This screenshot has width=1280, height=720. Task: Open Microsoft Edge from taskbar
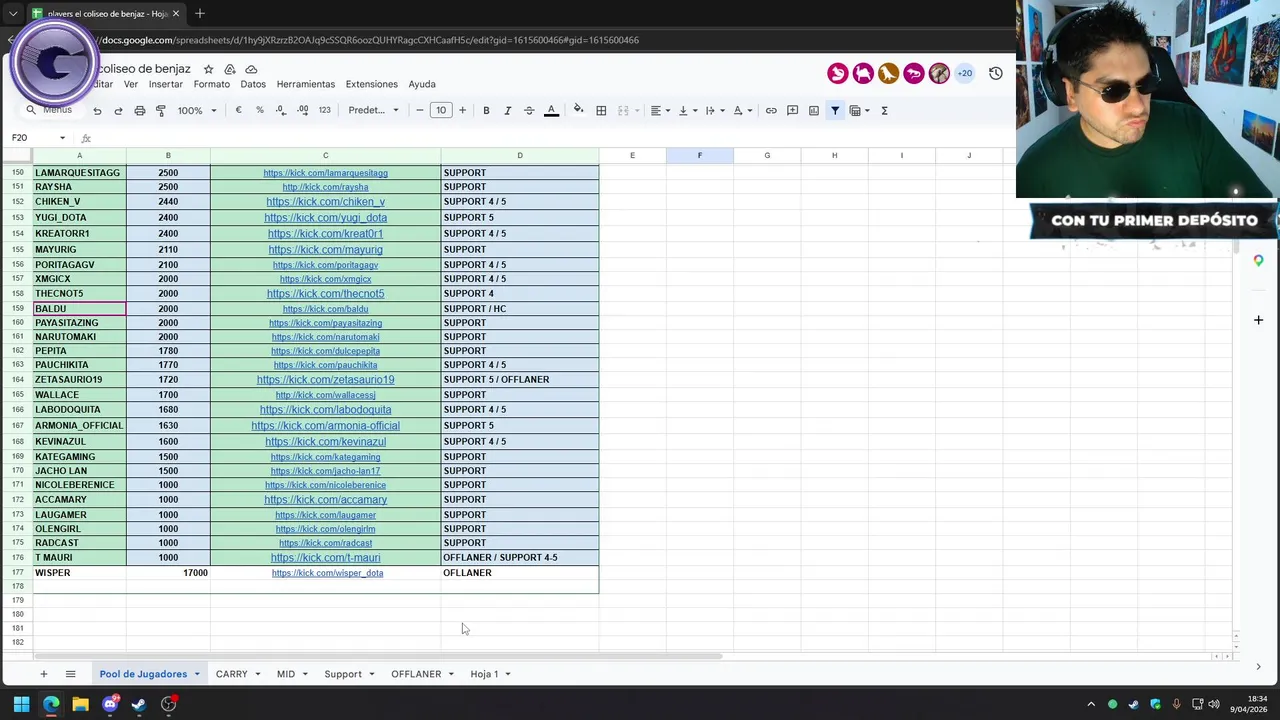(51, 704)
